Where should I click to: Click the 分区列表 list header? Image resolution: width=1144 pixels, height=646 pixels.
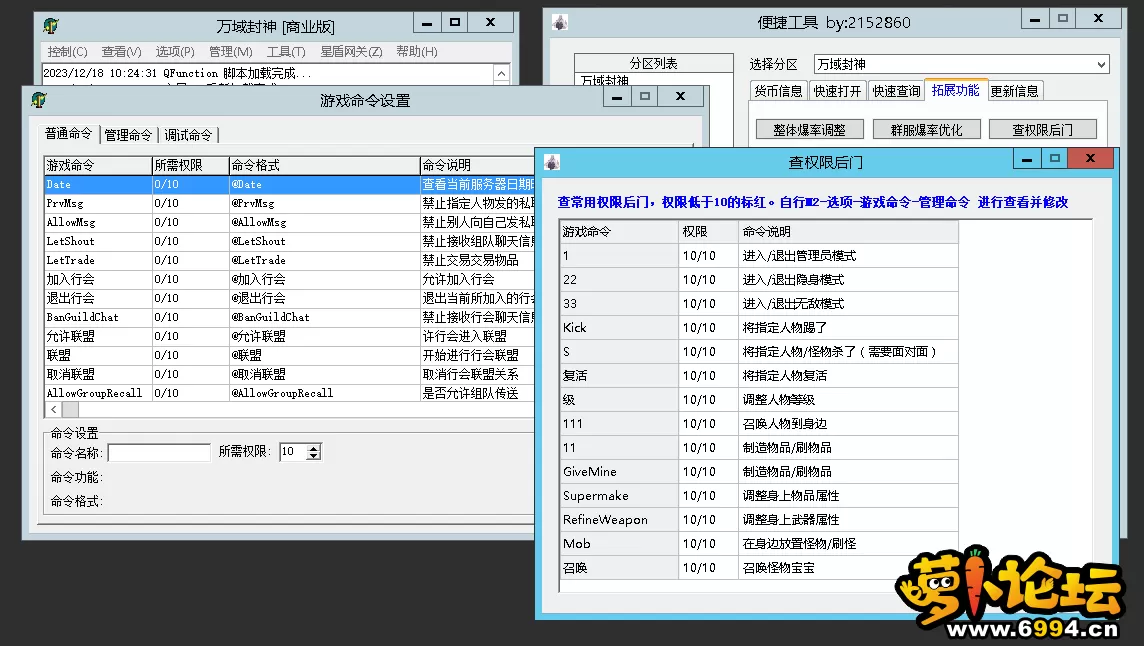[x=654, y=64]
